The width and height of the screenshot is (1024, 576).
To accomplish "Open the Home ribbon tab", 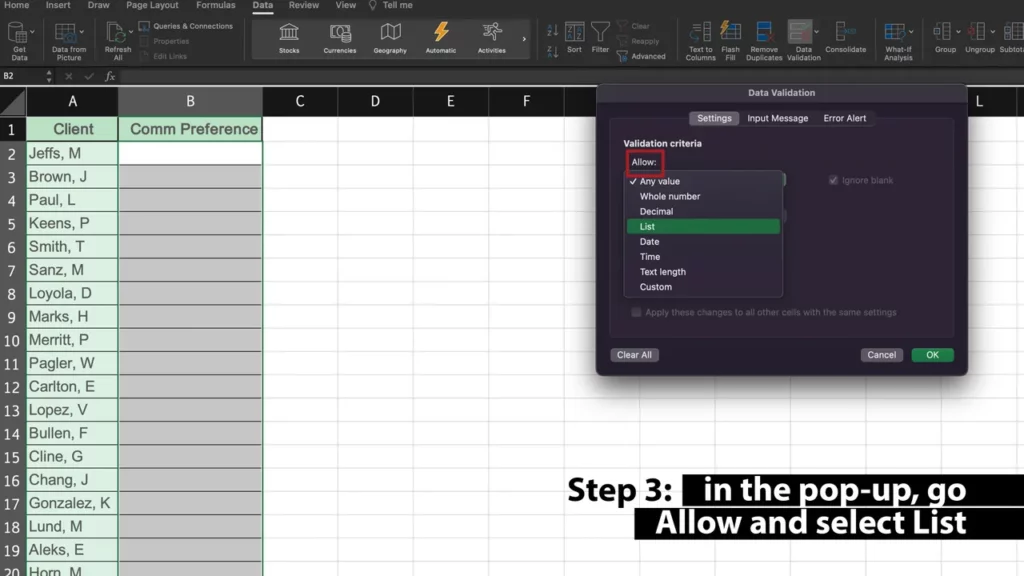I will 16,5.
